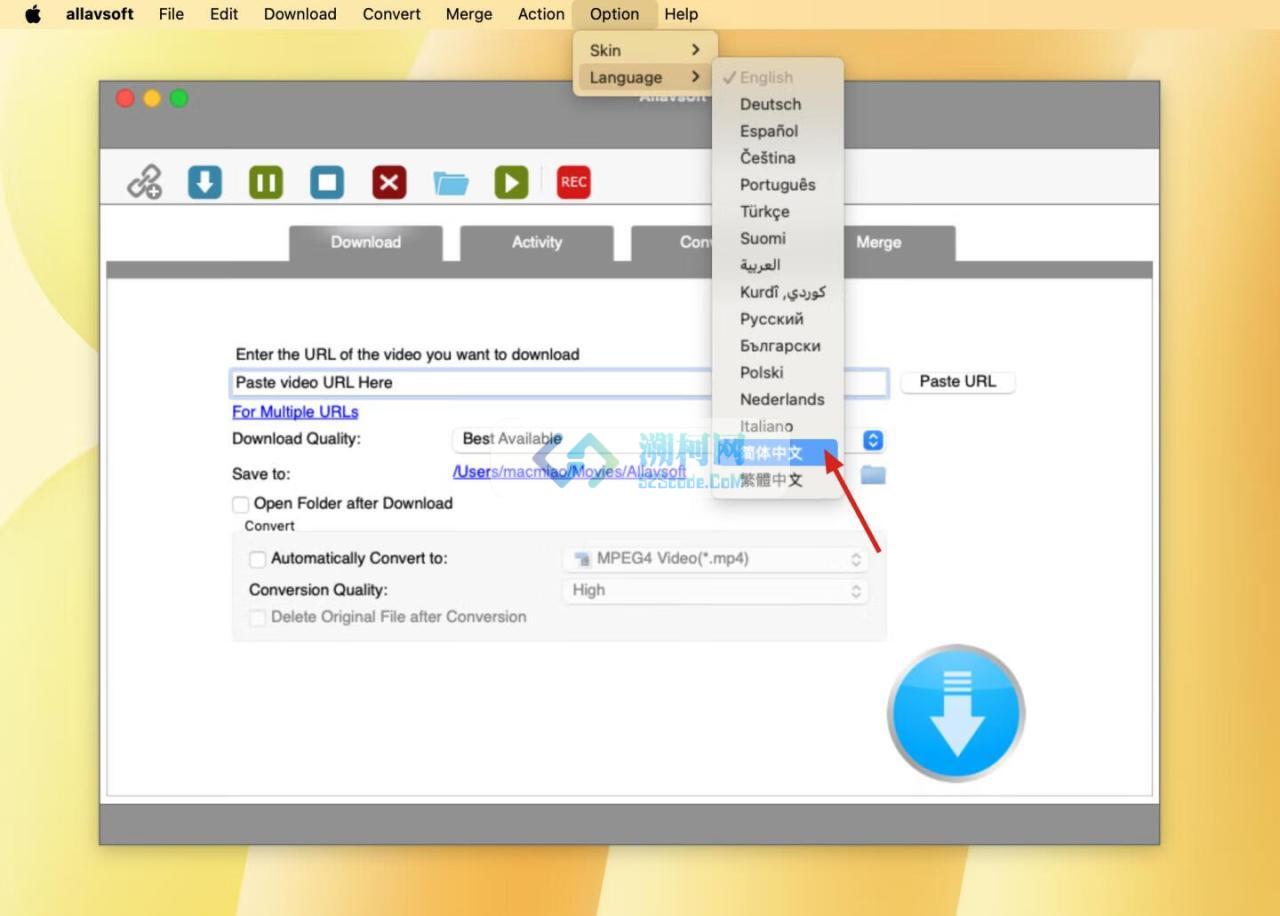Click the Paste URL button

(x=958, y=381)
